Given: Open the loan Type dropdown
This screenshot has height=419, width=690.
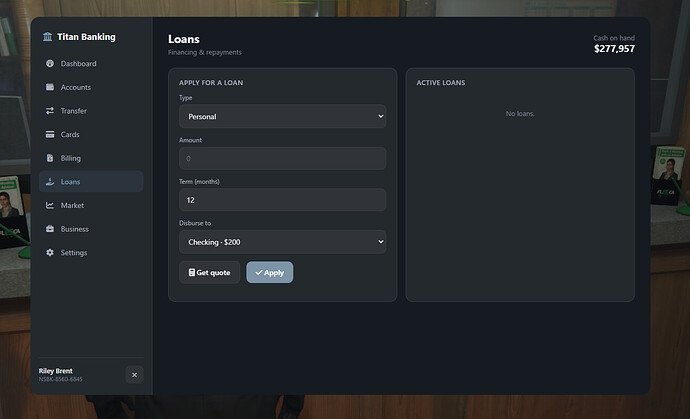Looking at the screenshot, I should point(283,116).
